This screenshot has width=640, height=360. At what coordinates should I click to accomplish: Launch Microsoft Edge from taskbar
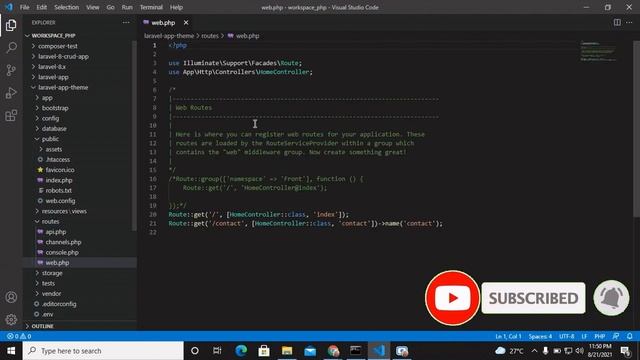(241, 351)
